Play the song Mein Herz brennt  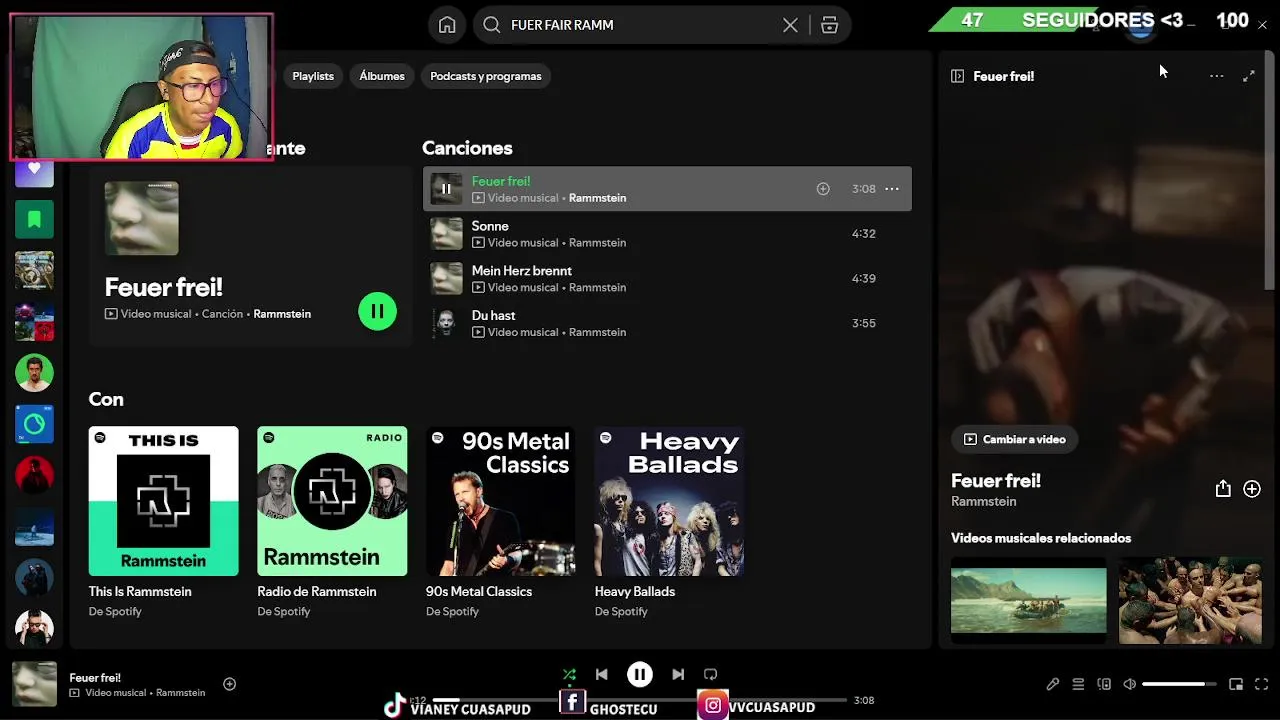point(667,278)
